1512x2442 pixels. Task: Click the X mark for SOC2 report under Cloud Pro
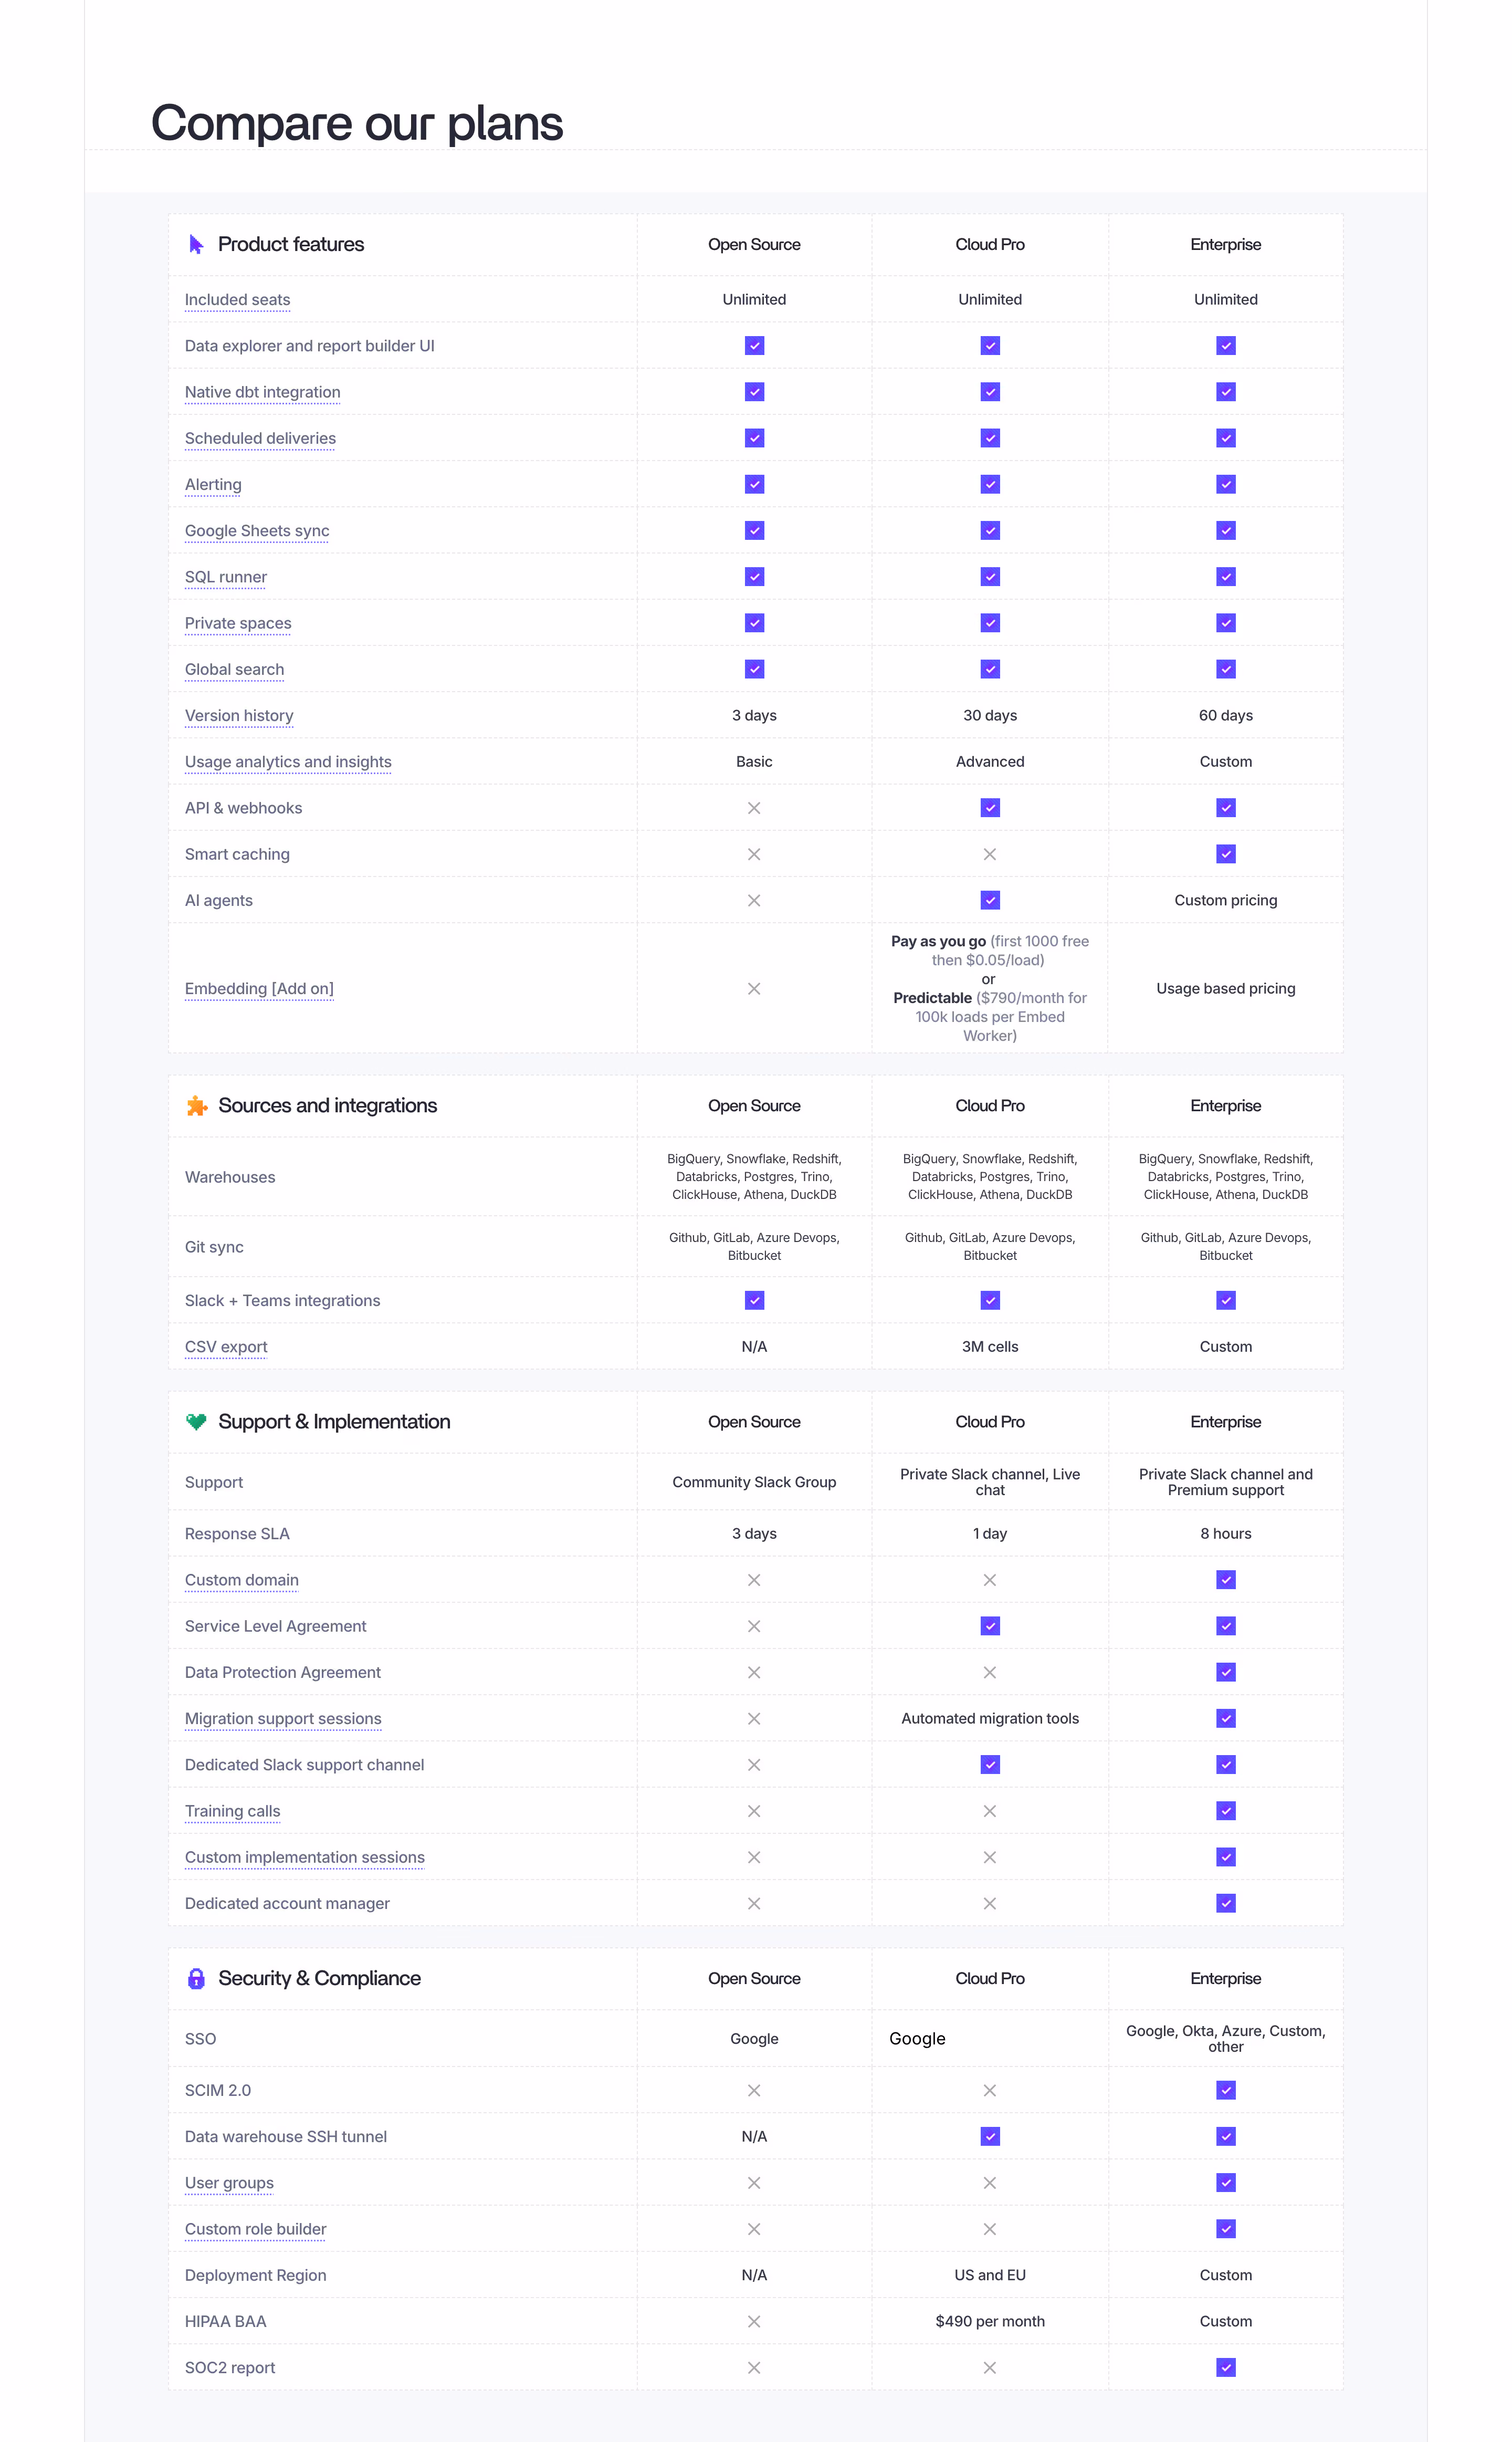990,2367
